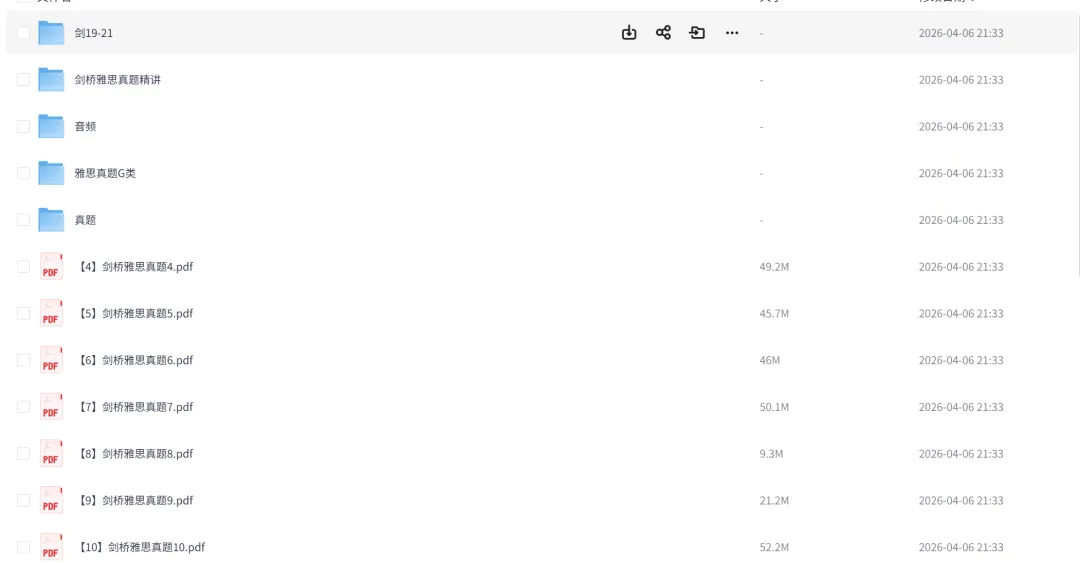Tick the checkbox for 真题 folder
The width and height of the screenshot is (1080, 563).
(x=23, y=220)
